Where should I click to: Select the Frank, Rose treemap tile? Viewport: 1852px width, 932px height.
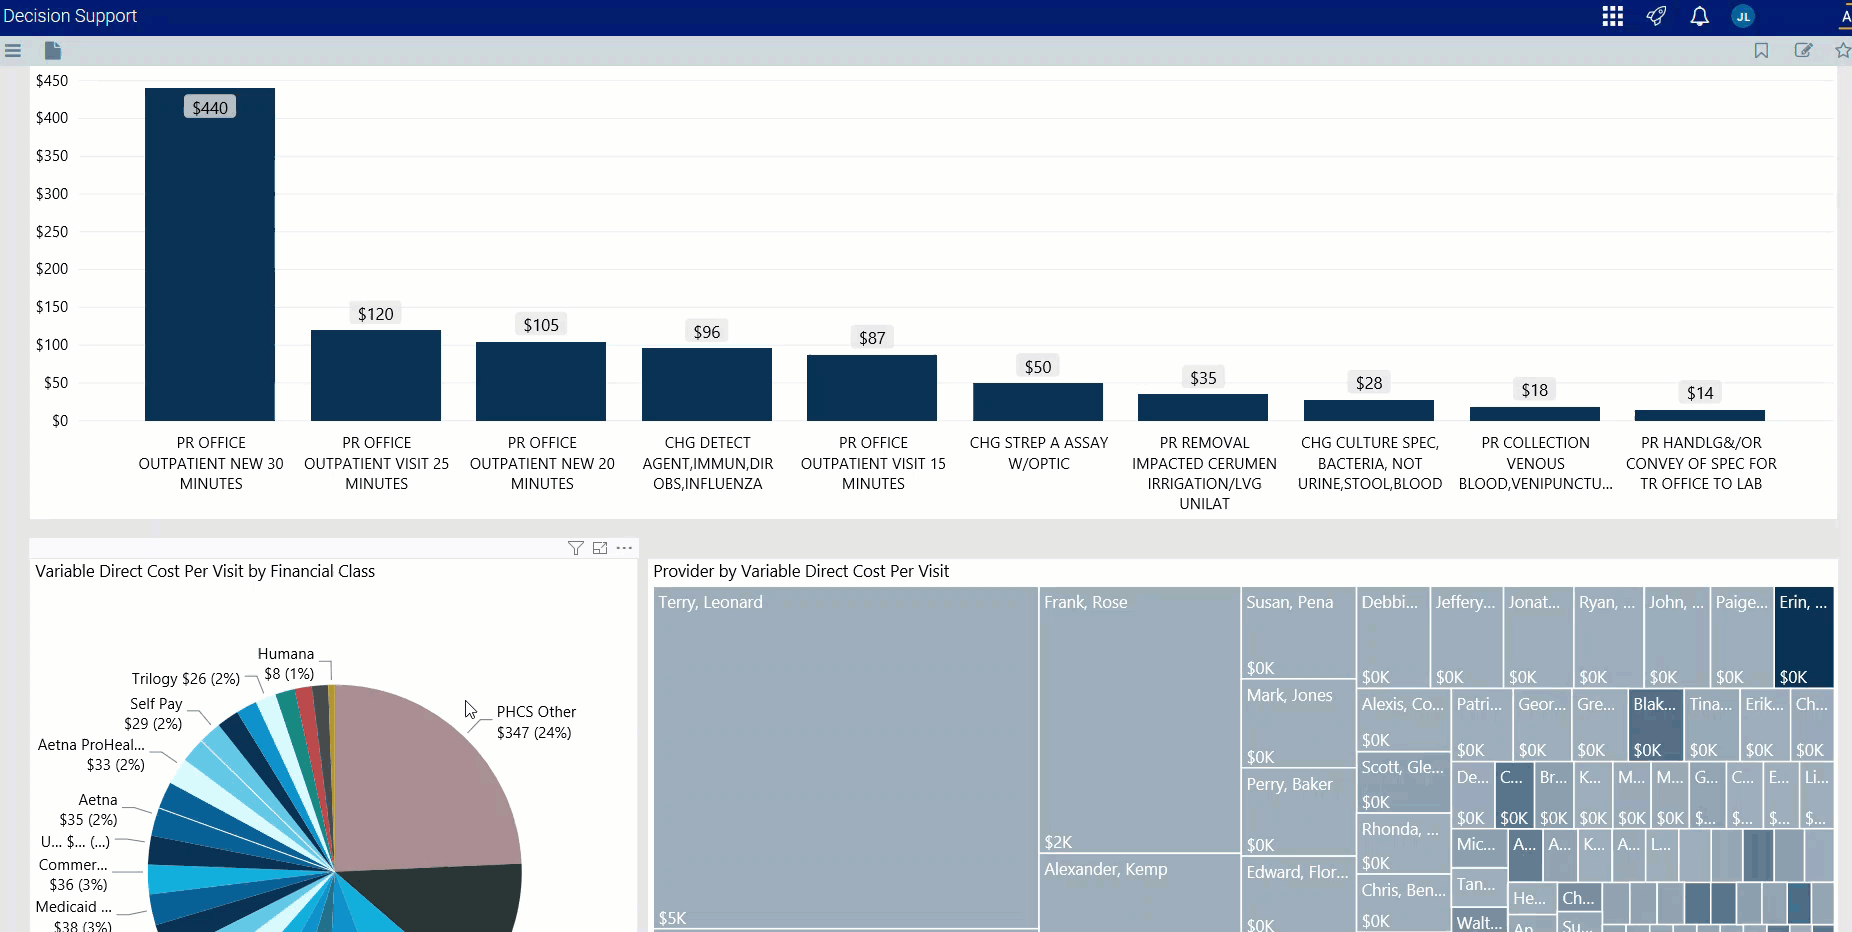tap(1140, 720)
